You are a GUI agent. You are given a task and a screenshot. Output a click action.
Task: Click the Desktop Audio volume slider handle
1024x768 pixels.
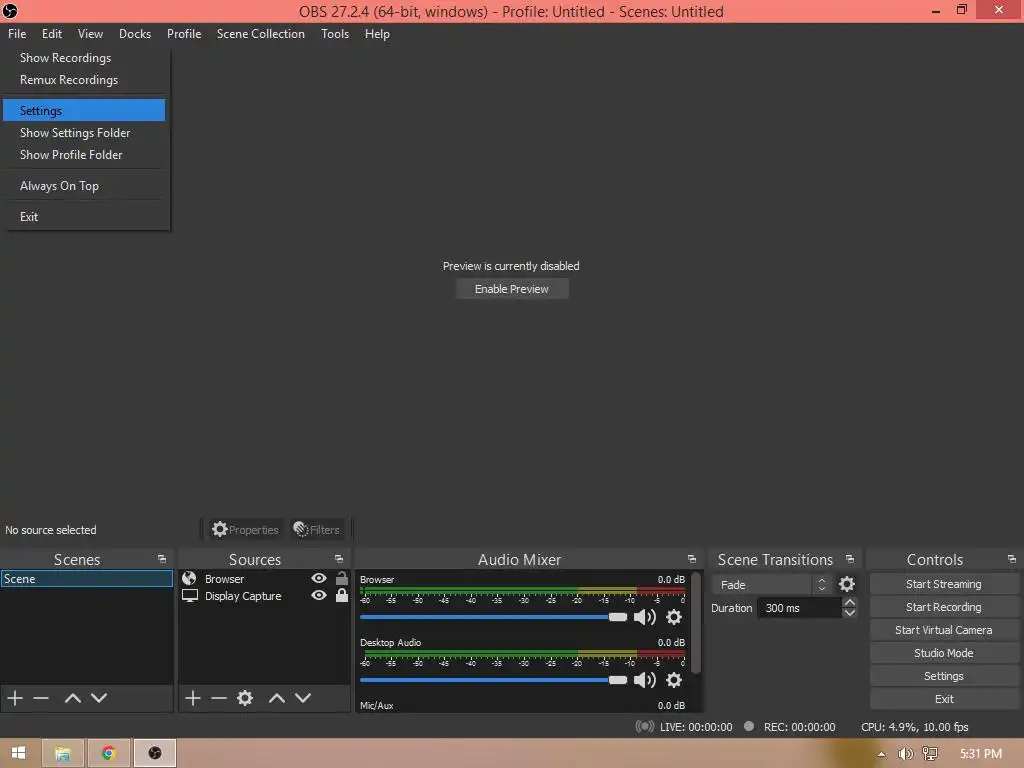[x=618, y=680]
